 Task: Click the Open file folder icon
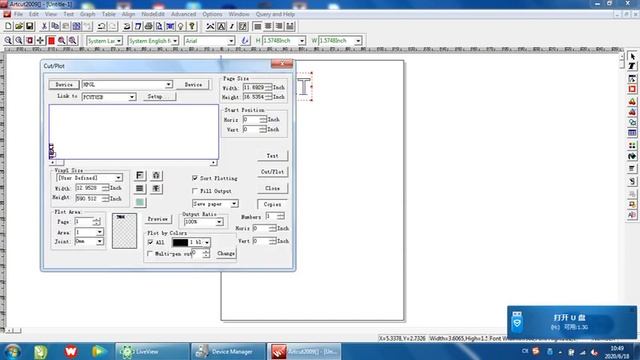[x=19, y=27]
